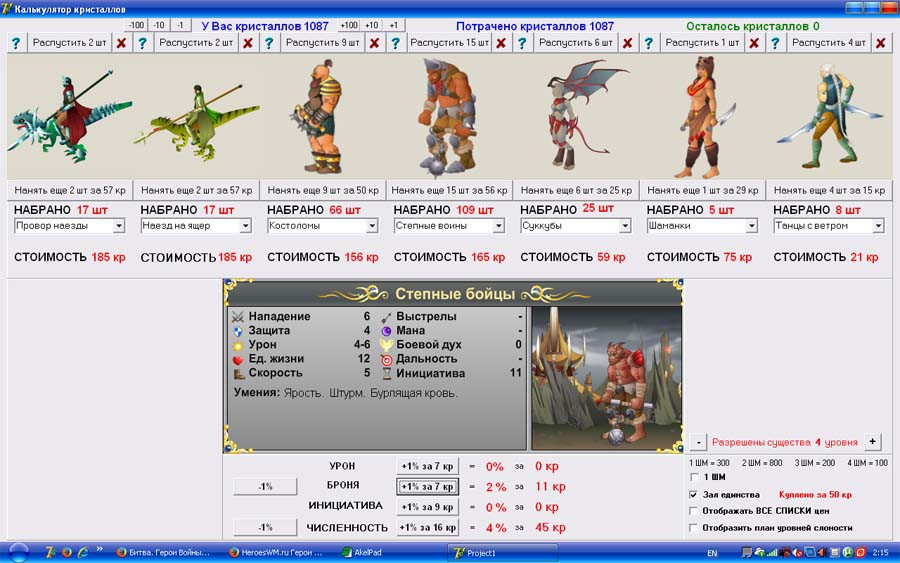This screenshot has height=563, width=900.
Task: Click Распустить 9 шт button
Action: pyautogui.click(x=322, y=43)
